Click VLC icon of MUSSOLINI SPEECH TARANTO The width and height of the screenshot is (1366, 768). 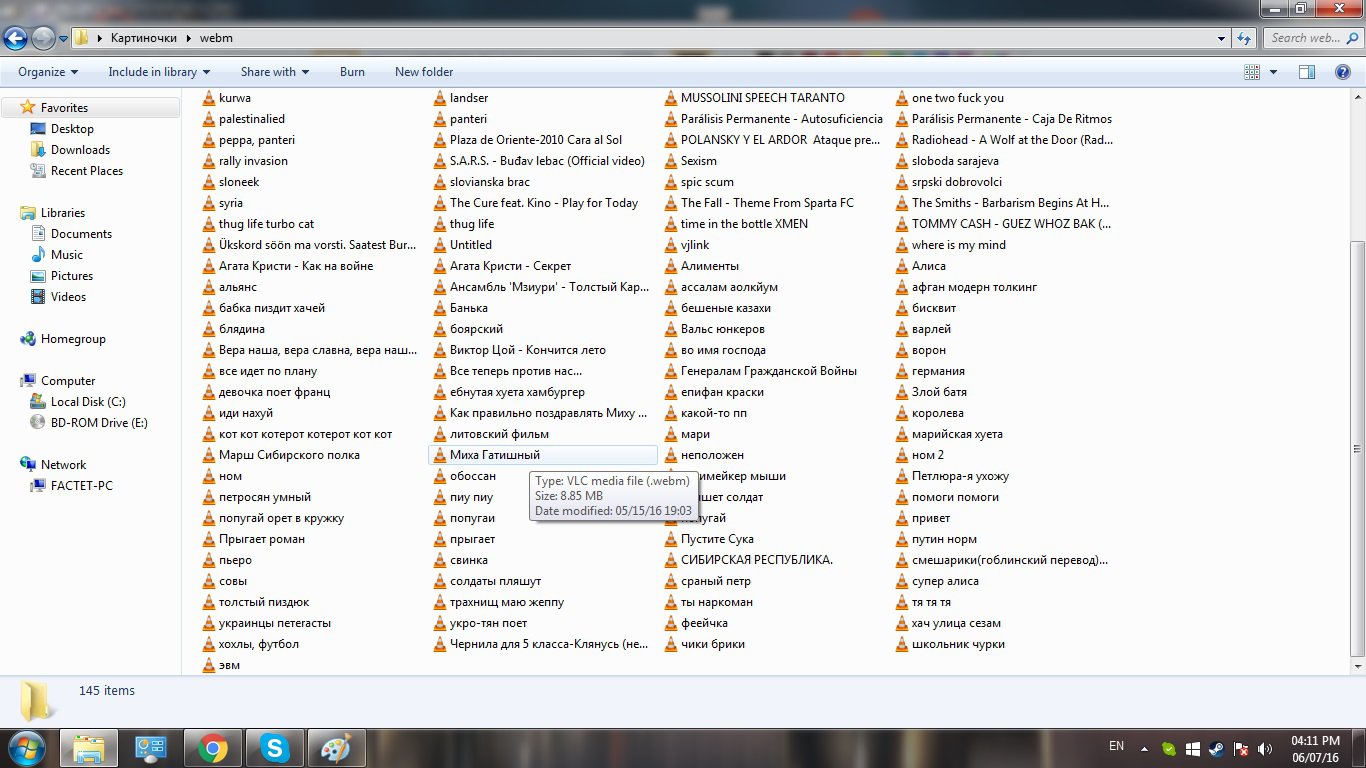(670, 98)
